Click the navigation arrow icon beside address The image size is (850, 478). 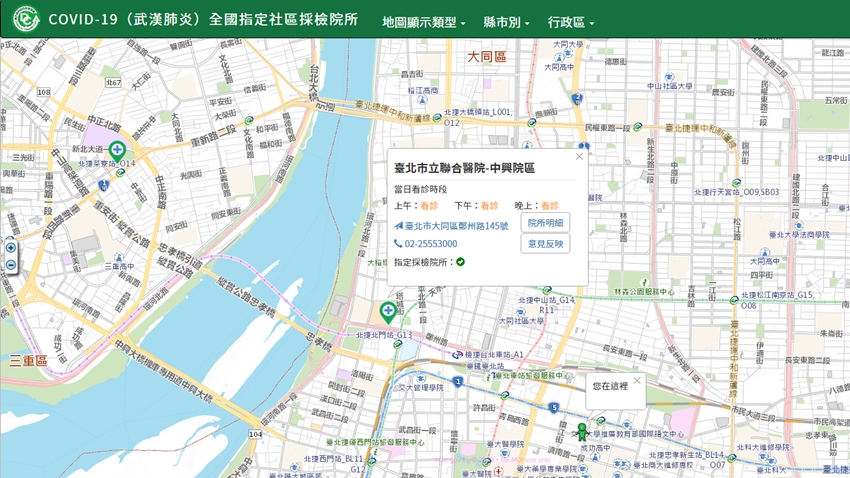tap(399, 226)
